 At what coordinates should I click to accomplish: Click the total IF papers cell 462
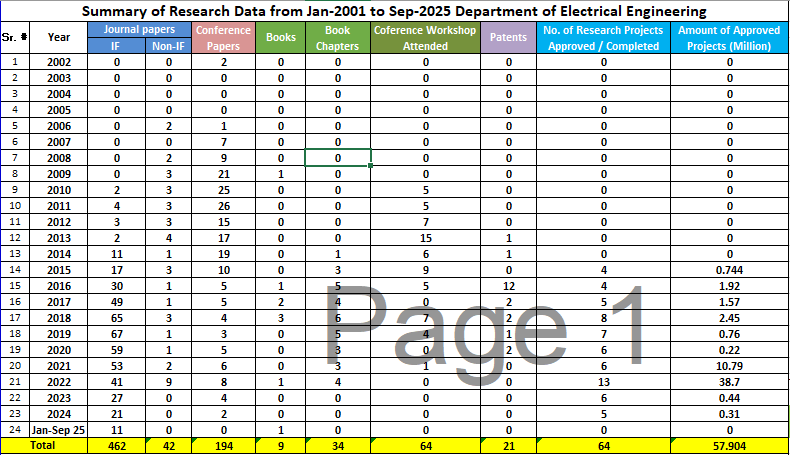tap(116, 444)
